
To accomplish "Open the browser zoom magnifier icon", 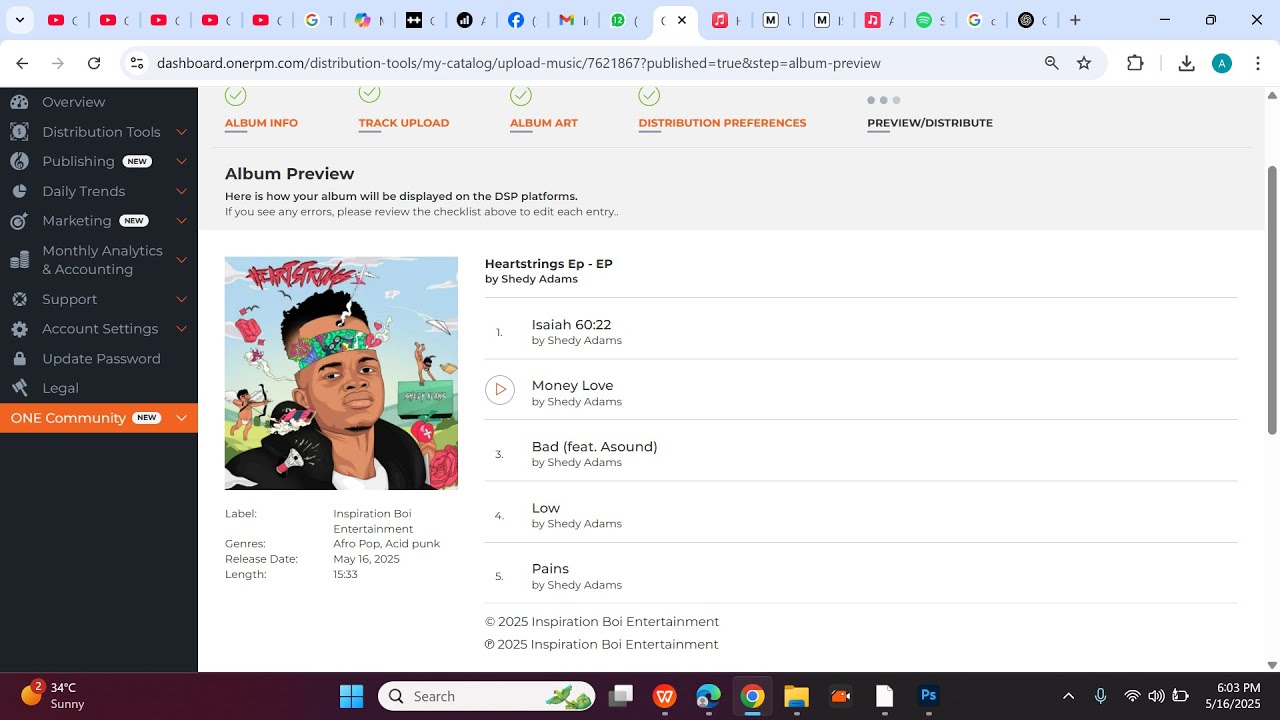I will 1052,63.
